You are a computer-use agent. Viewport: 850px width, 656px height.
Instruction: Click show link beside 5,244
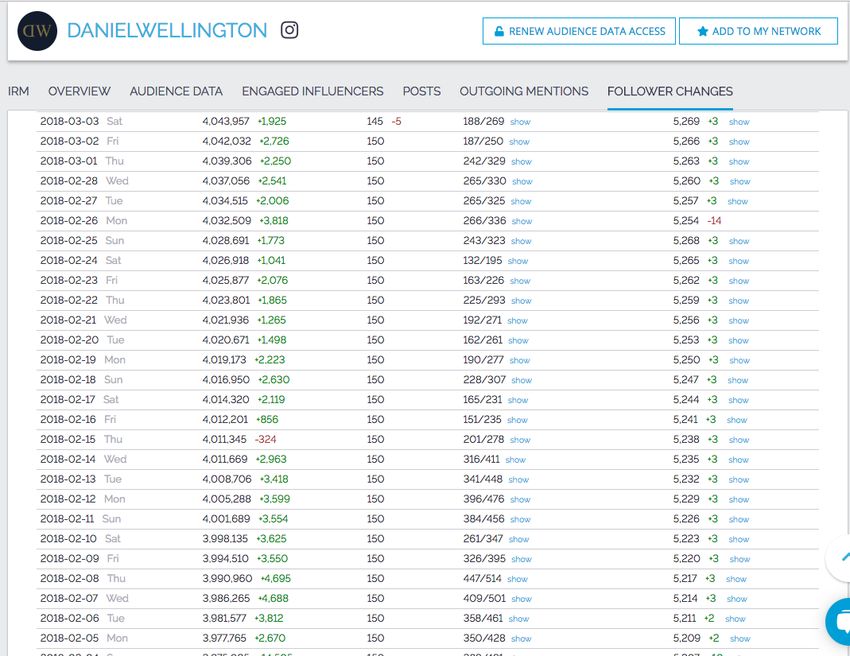coord(739,400)
